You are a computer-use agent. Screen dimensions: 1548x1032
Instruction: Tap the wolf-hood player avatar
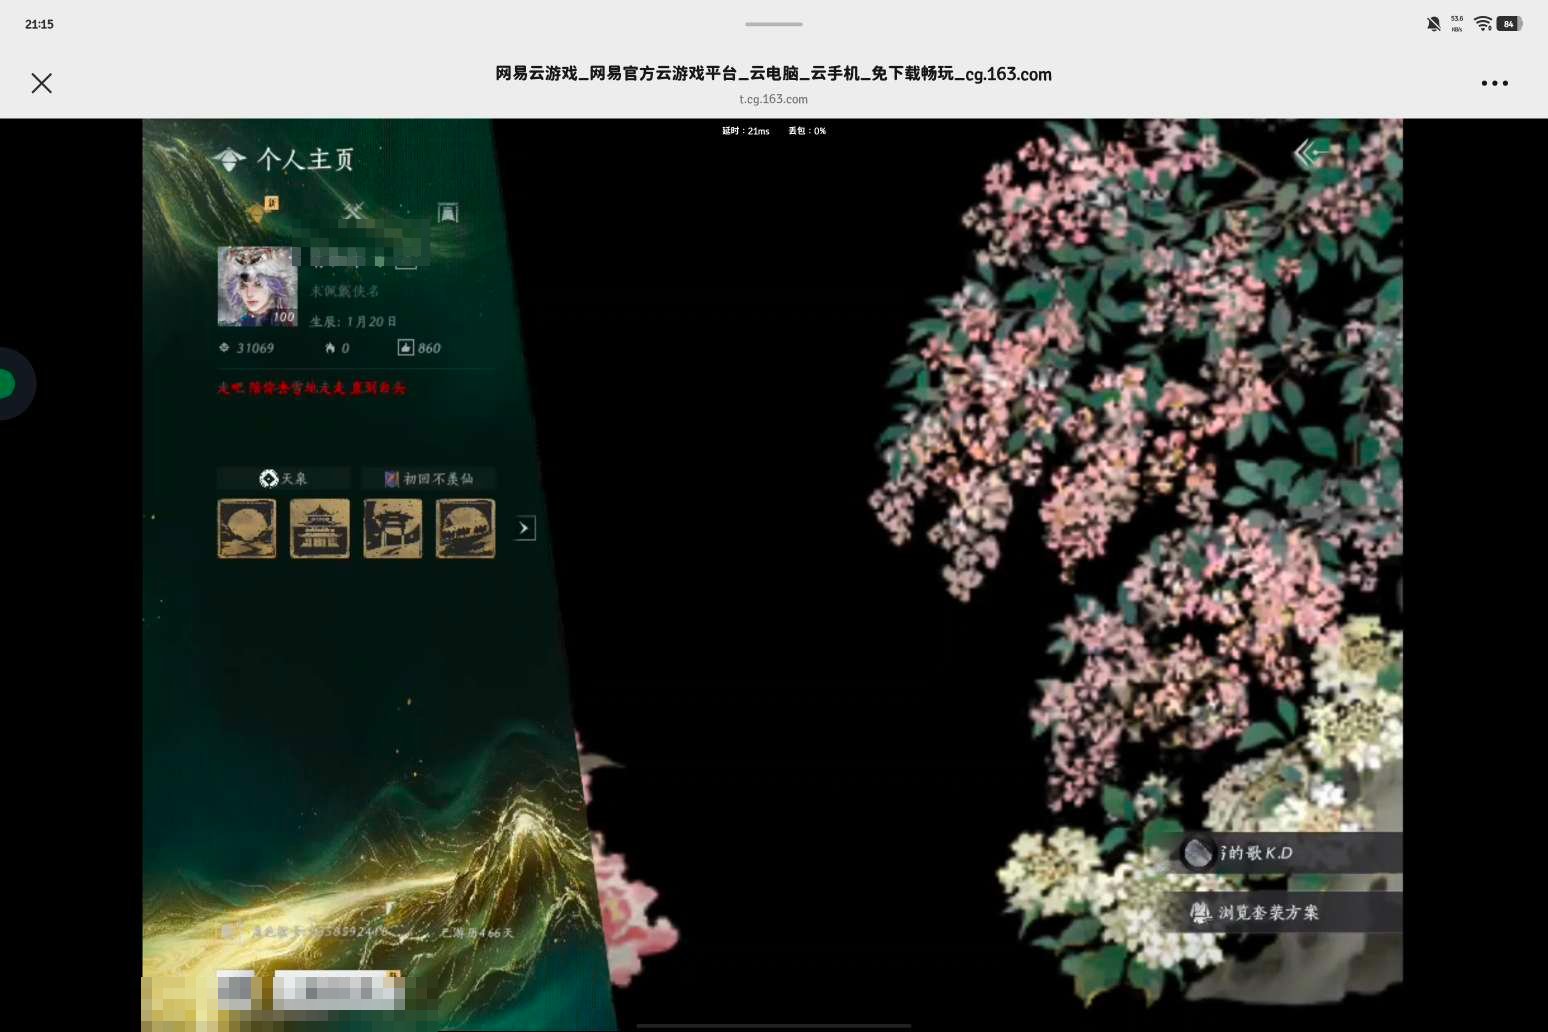coord(257,287)
